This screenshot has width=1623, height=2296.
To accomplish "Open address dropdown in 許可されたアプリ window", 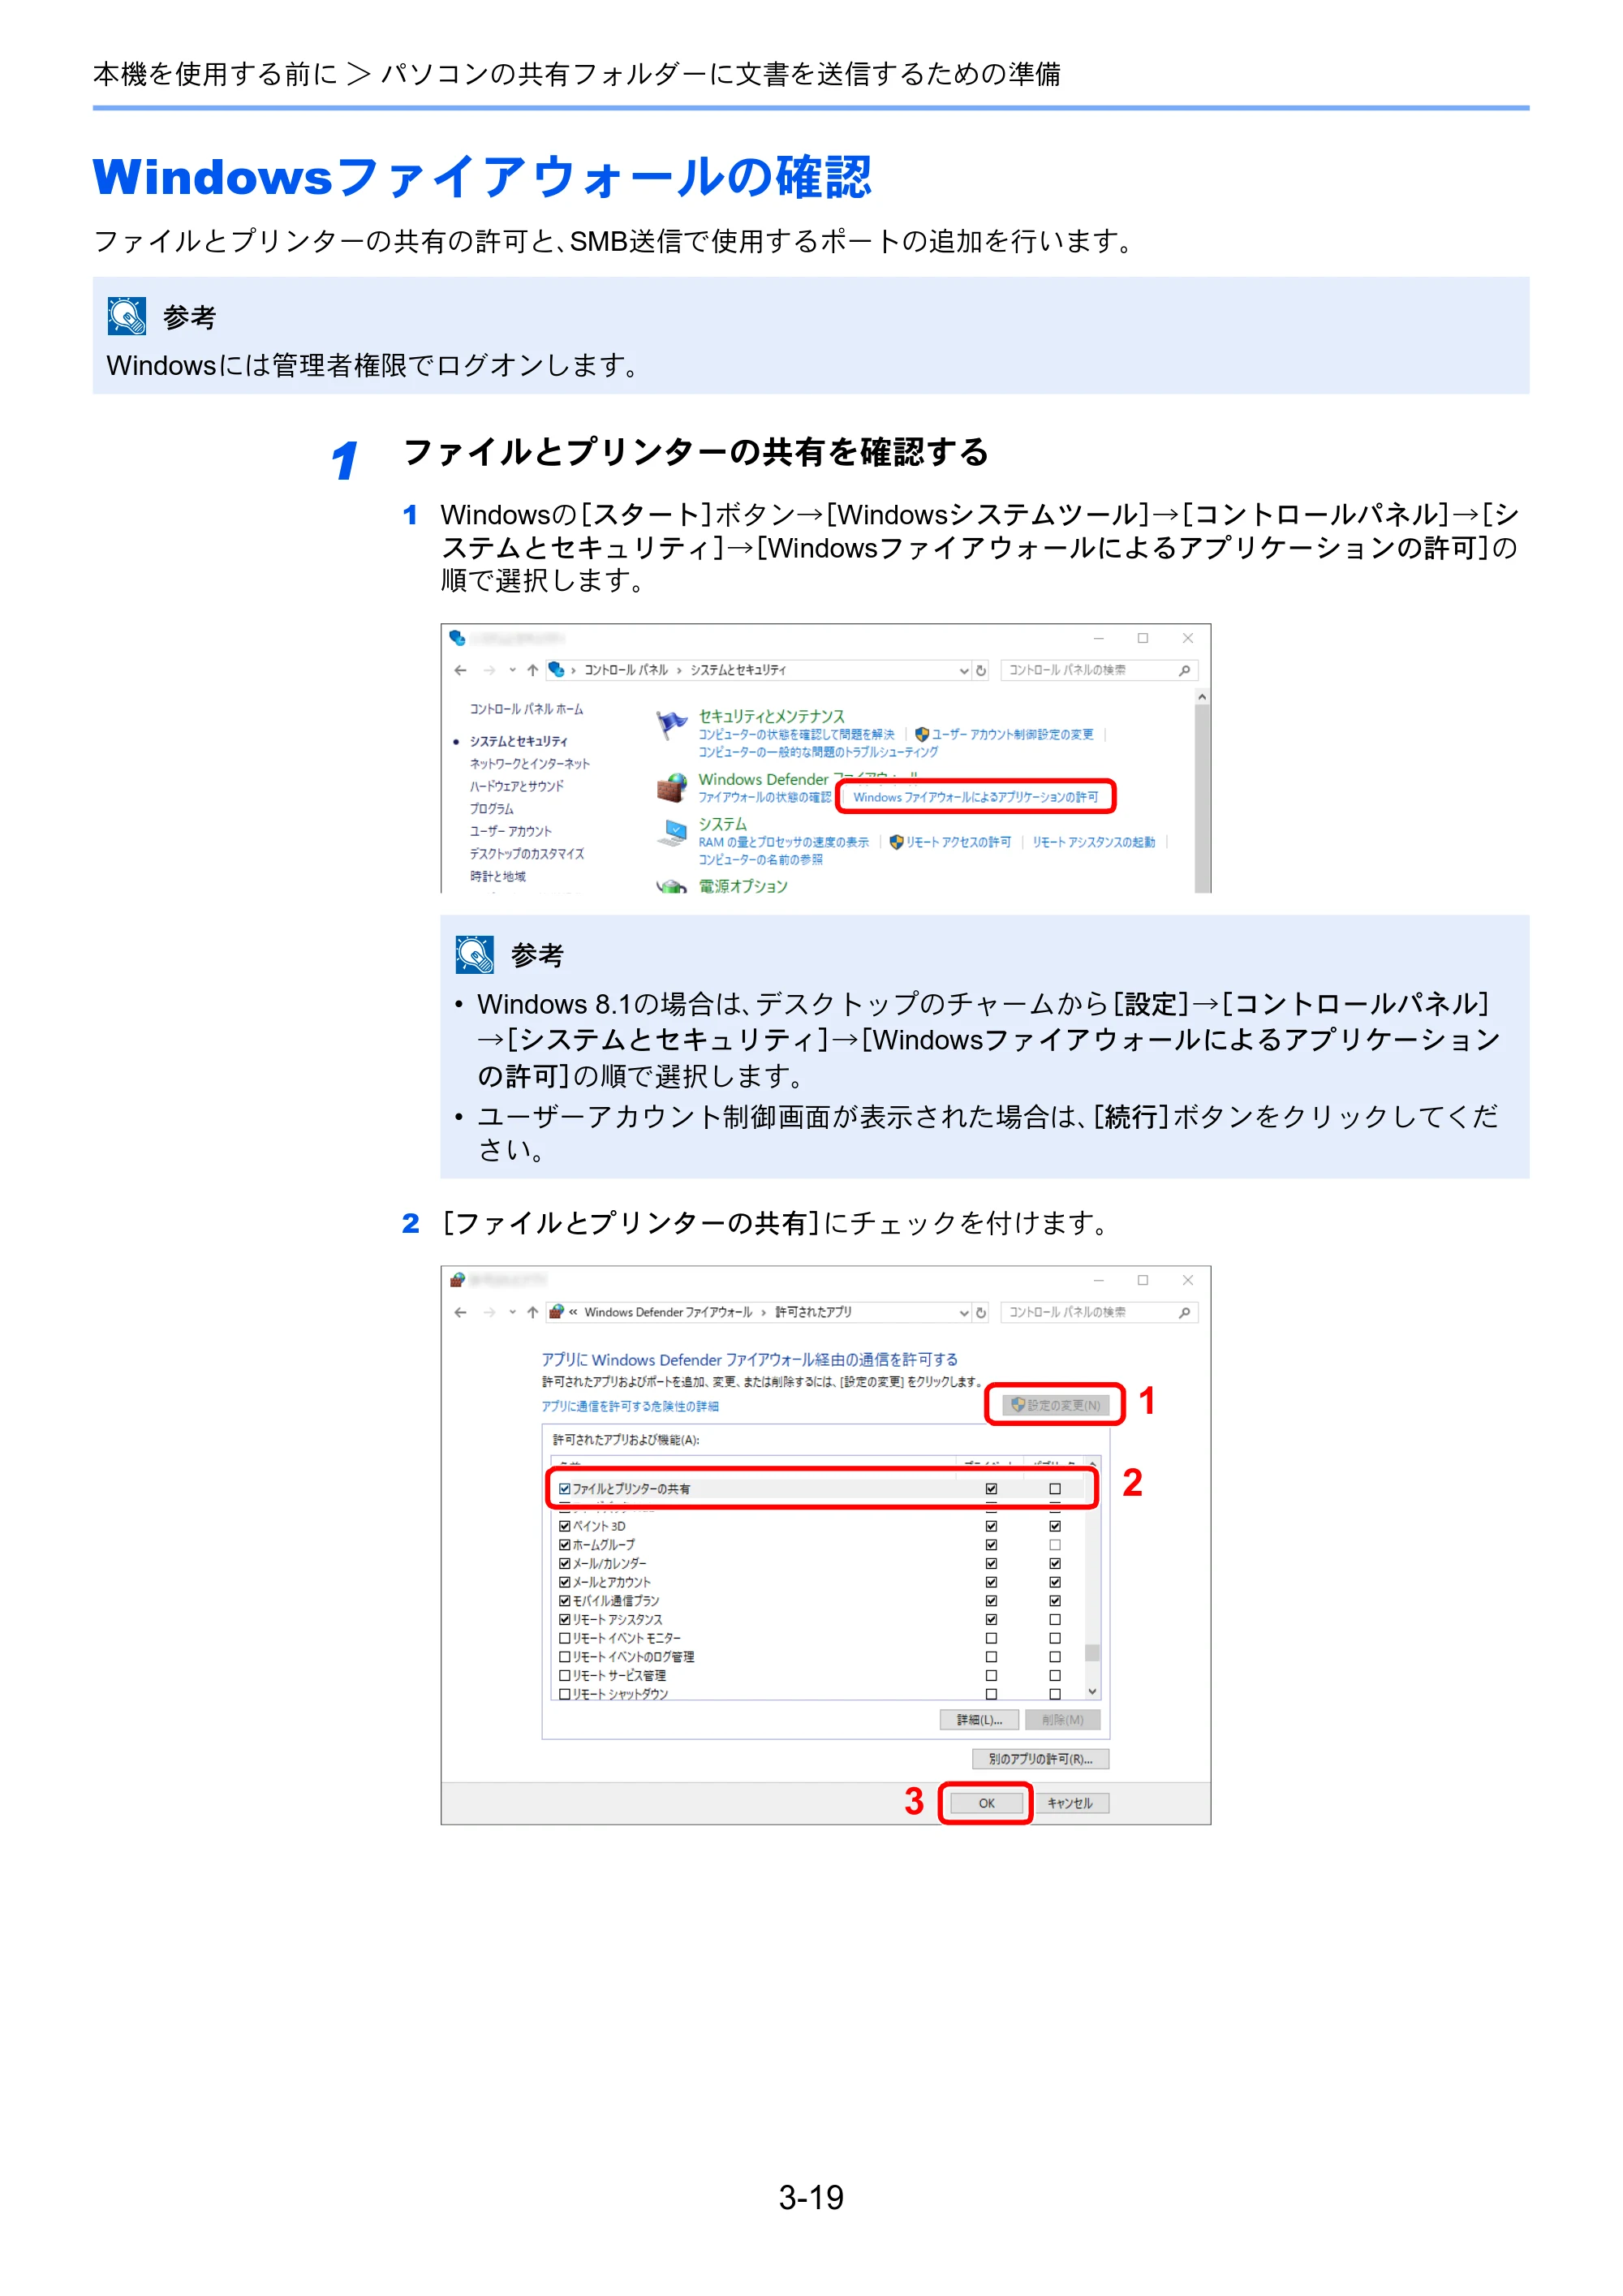I will (964, 1312).
